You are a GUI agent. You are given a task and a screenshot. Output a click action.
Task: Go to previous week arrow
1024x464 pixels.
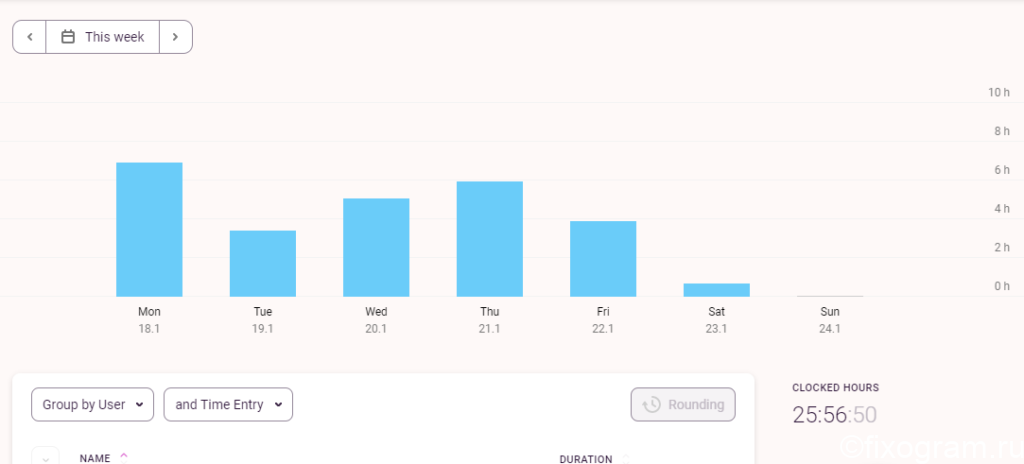pos(29,37)
